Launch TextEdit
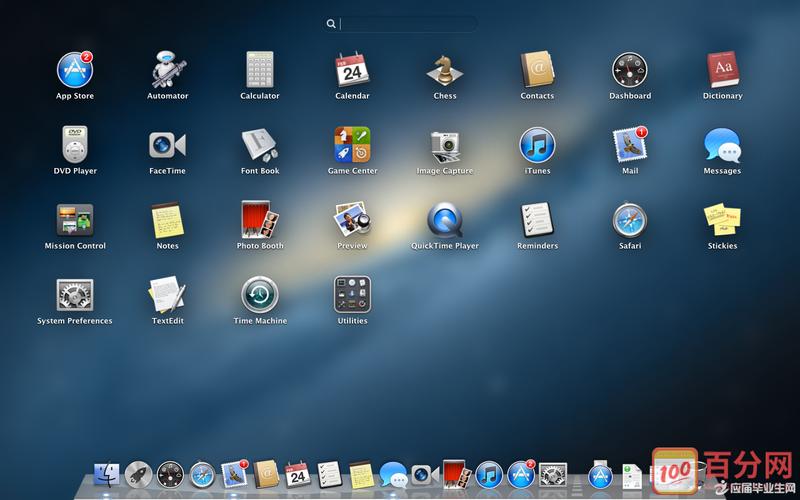This screenshot has height=500, width=800. (167, 294)
